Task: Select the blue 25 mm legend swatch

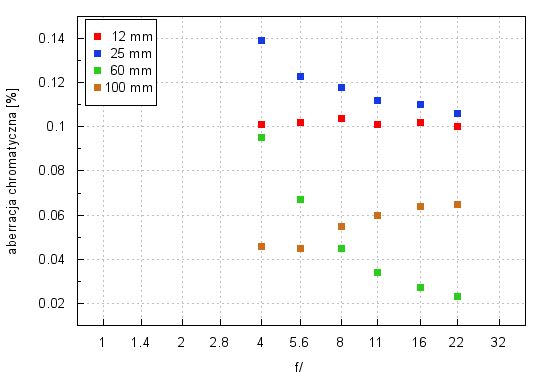Action: (x=98, y=53)
